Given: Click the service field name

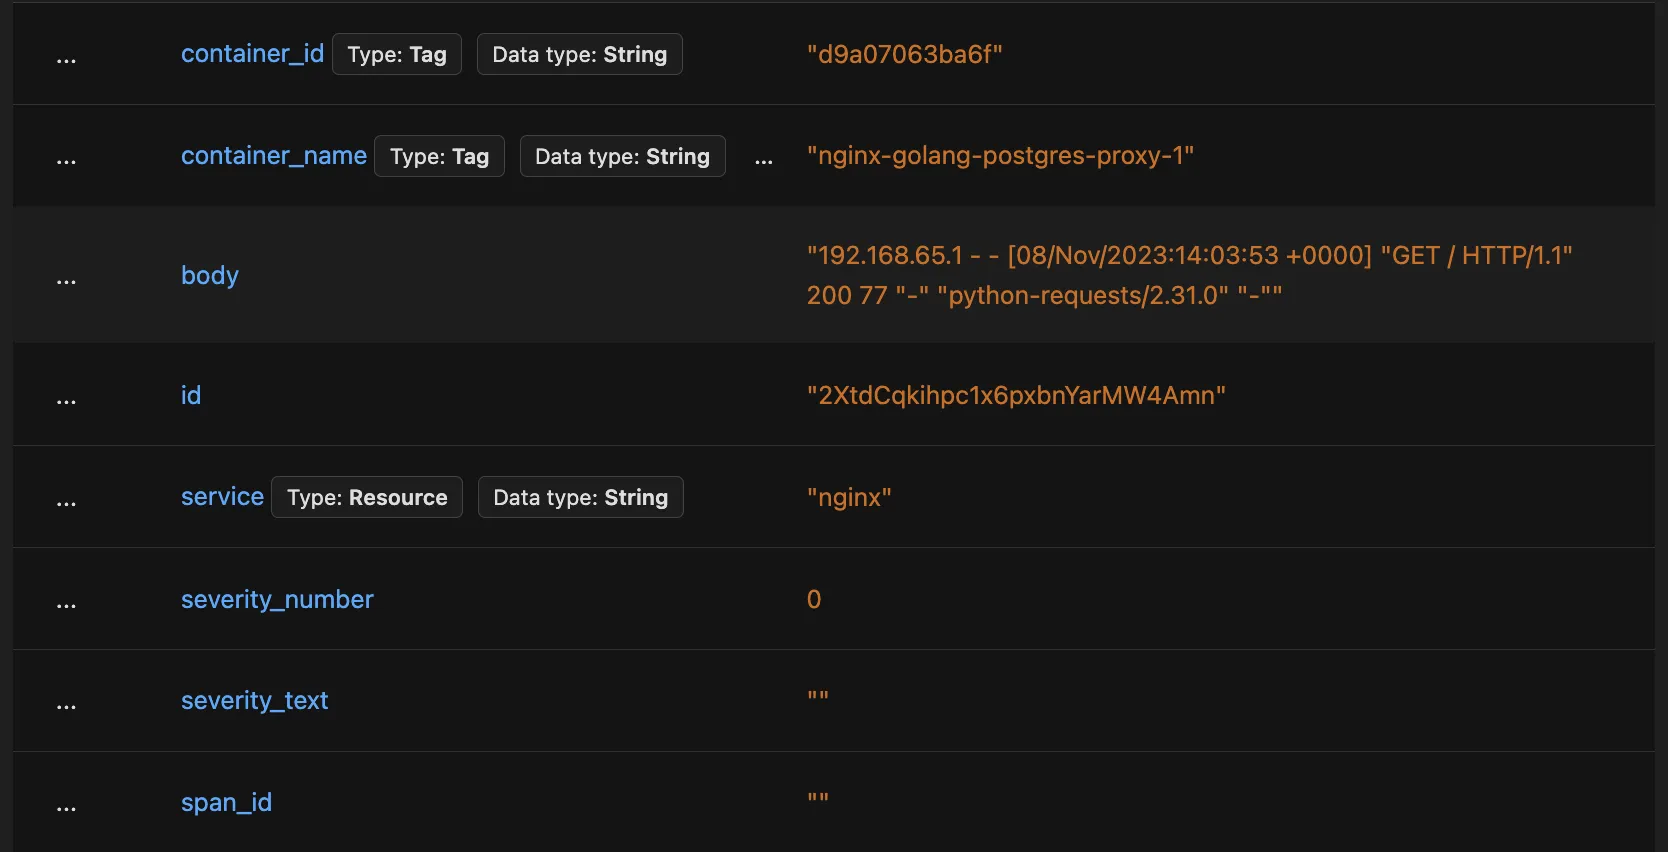Looking at the screenshot, I should [x=222, y=497].
